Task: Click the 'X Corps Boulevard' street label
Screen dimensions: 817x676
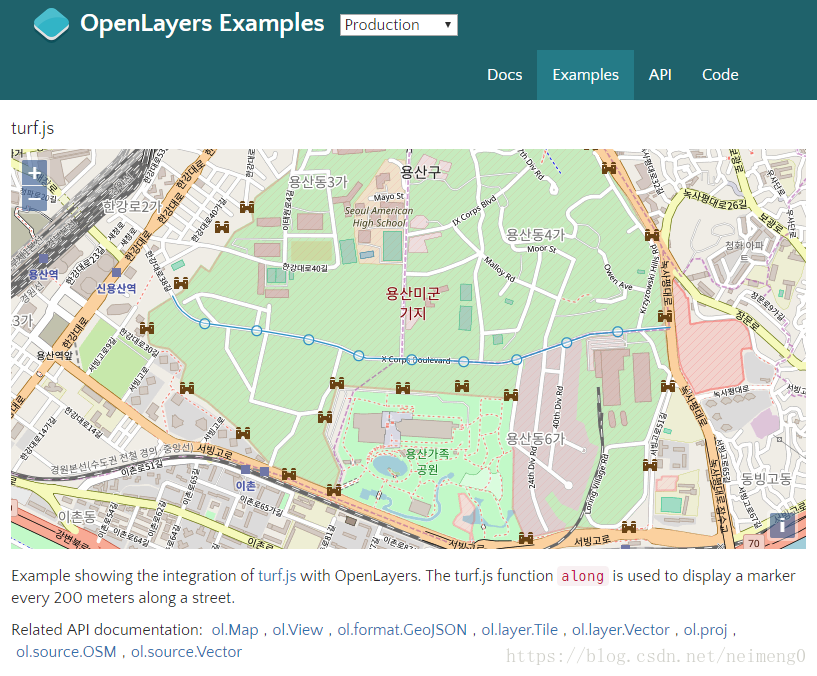Action: (x=416, y=360)
